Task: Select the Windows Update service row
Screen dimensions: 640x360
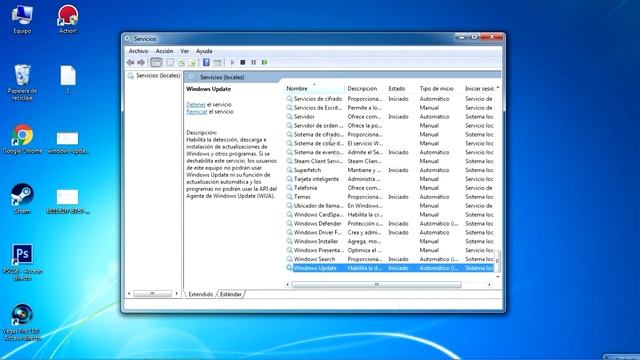Action: [x=390, y=268]
